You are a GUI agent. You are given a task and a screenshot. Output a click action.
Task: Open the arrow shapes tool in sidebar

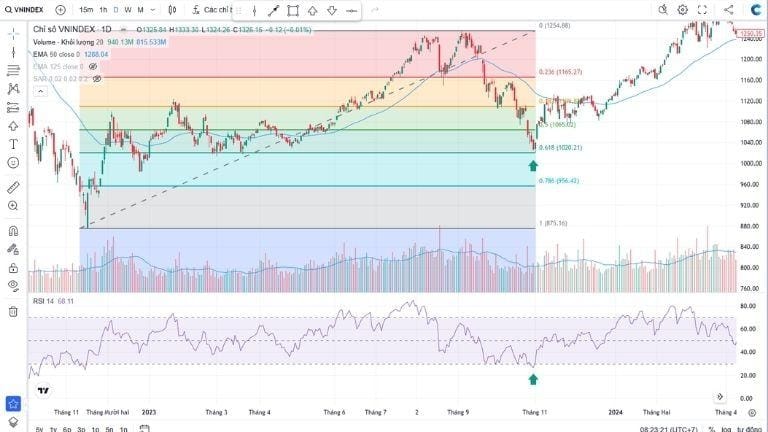click(x=13, y=126)
